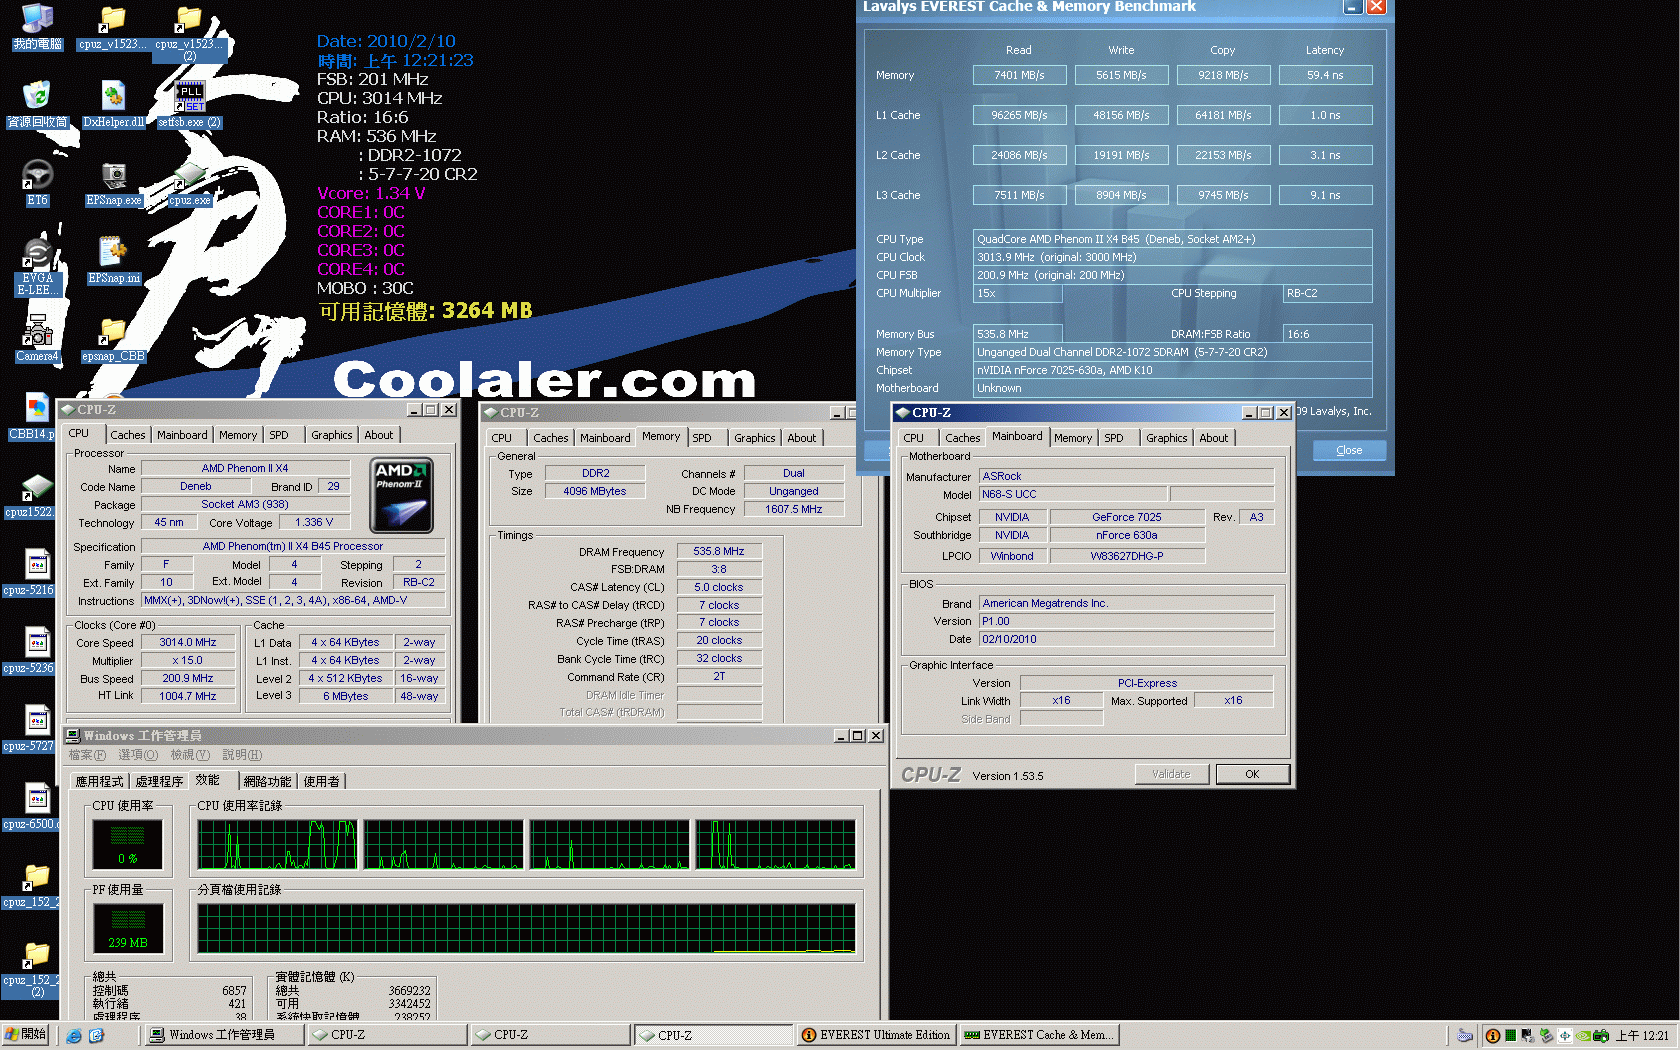This screenshot has width=1680, height=1050.
Task: Minimize the Windows Task Manager window
Action: [x=841, y=736]
